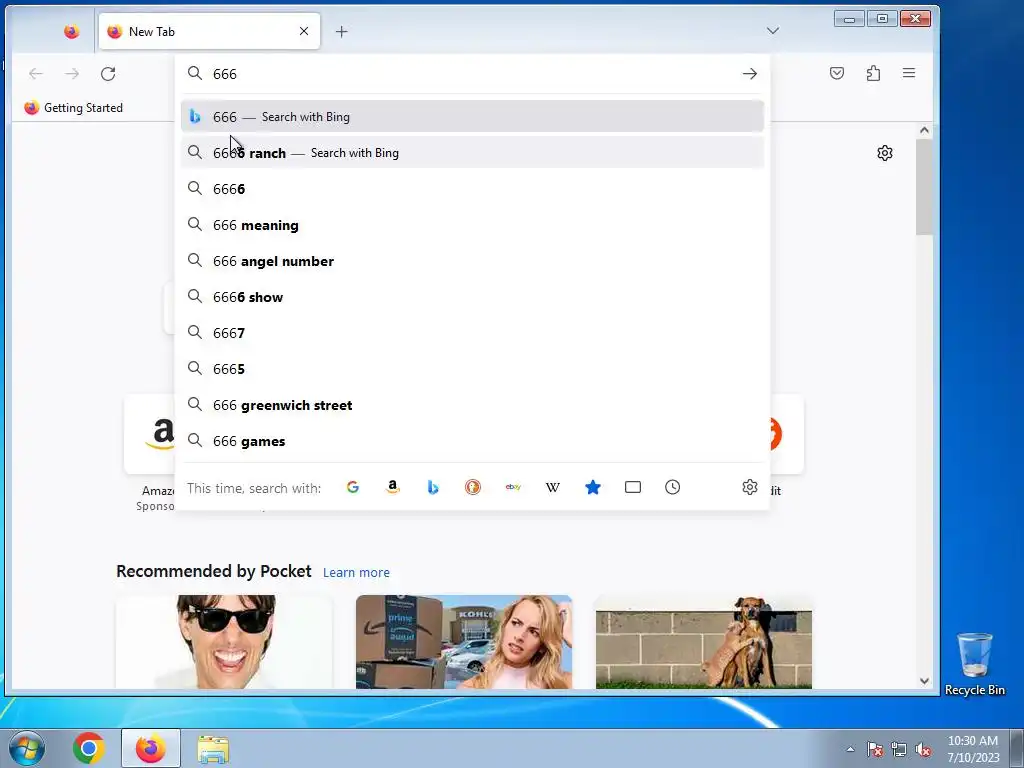Click the Go arrow in the address bar

click(750, 74)
